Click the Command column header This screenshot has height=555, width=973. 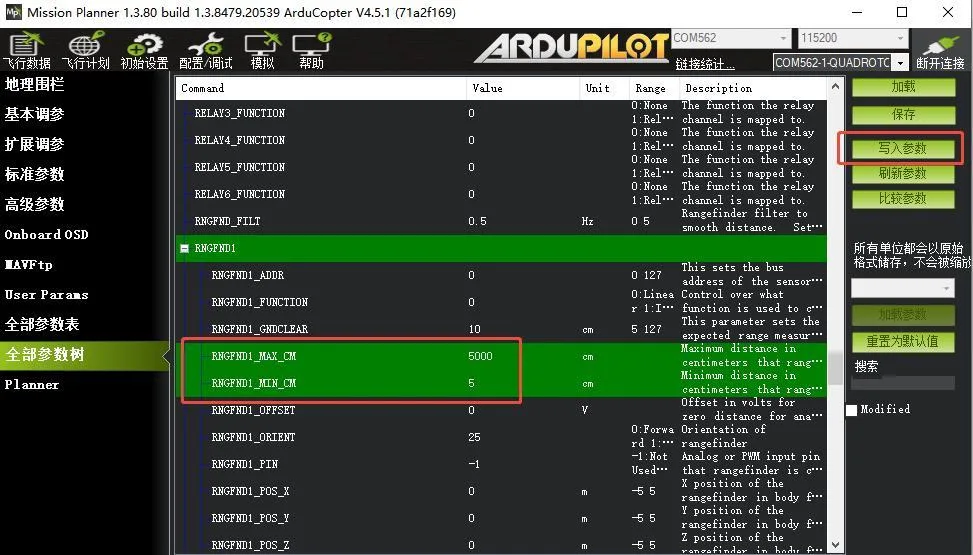tap(320, 88)
